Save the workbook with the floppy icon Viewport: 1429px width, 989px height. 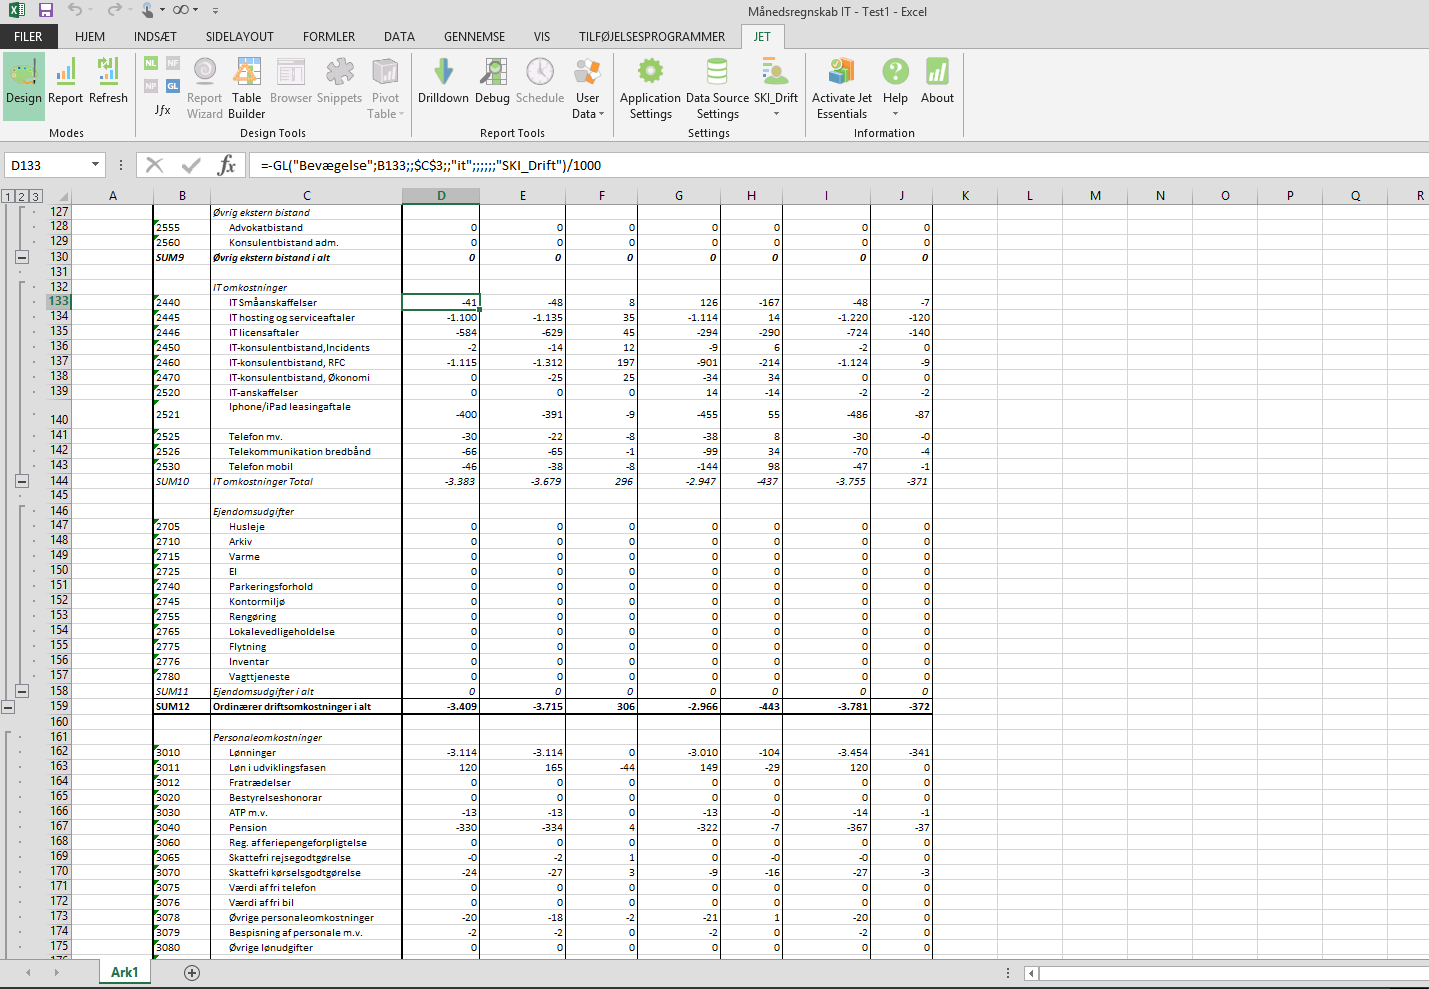point(46,10)
